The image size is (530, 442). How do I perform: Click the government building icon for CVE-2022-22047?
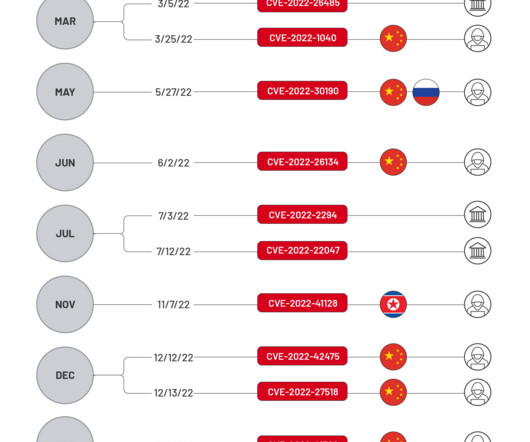click(478, 251)
